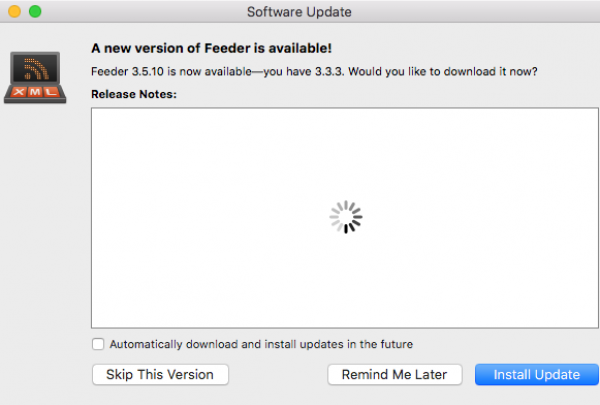Click the L key on the Feeder icon

click(x=51, y=92)
